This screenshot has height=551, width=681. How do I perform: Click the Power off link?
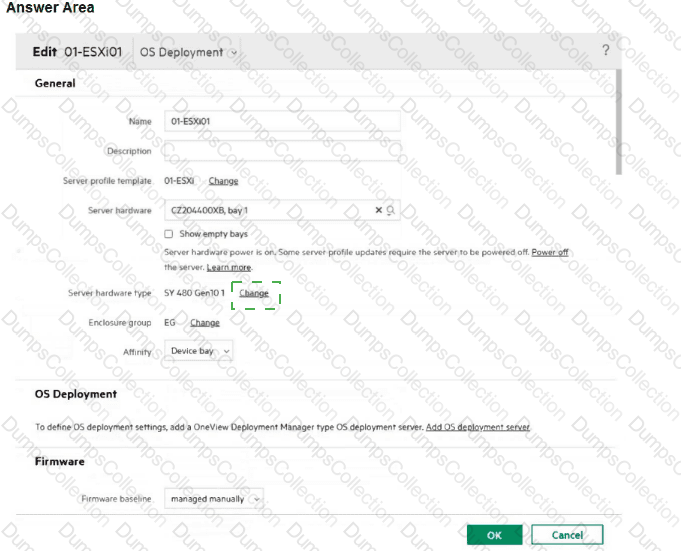pos(550,252)
